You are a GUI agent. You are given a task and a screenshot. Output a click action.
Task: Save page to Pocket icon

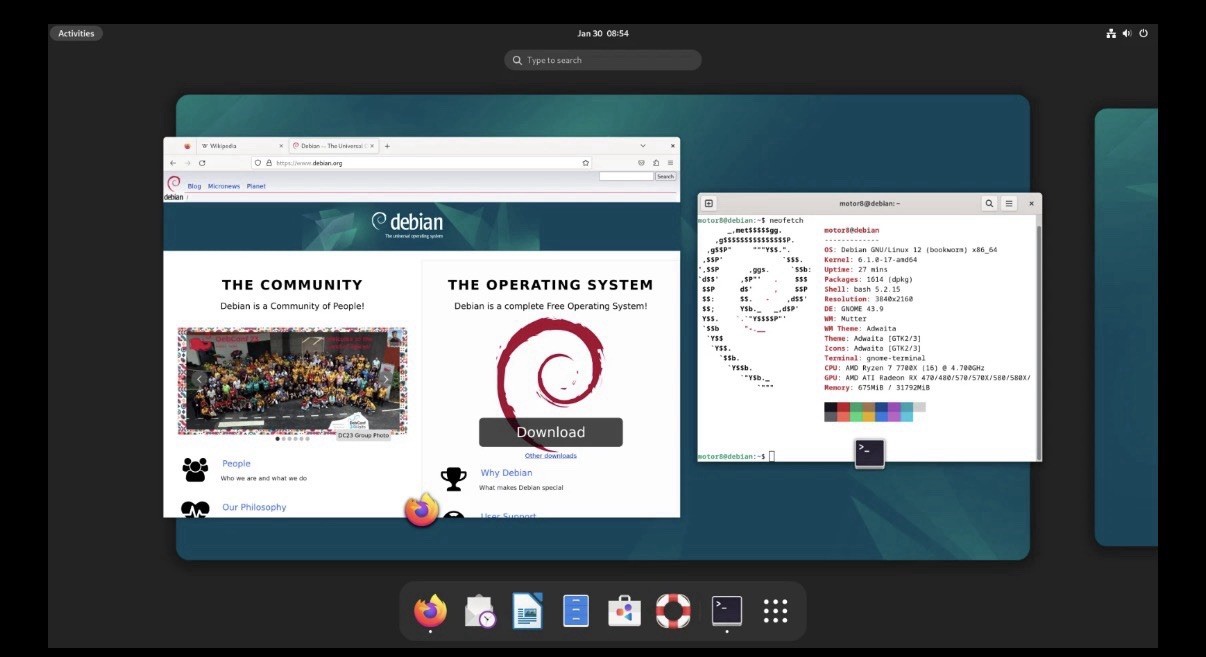641,162
